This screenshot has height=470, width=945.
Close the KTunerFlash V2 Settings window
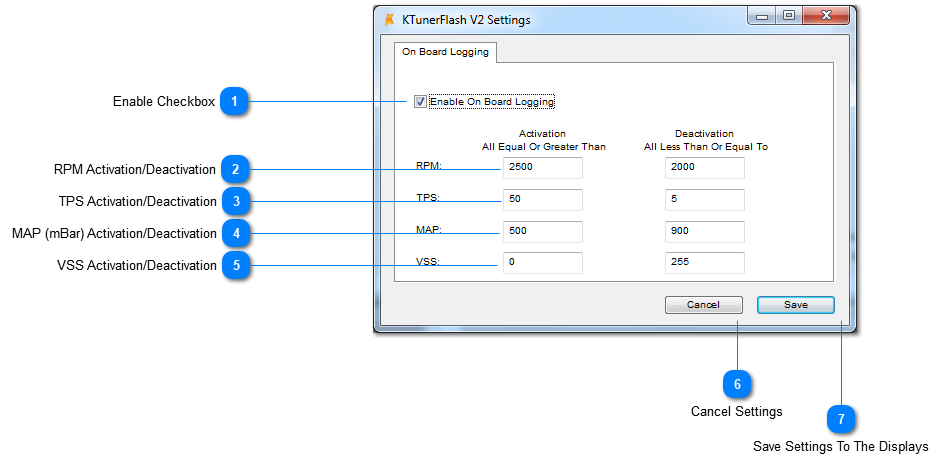(x=826, y=16)
